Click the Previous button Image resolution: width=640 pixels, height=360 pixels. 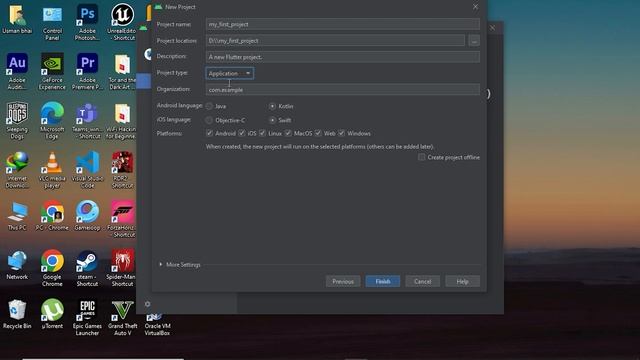[x=343, y=281]
